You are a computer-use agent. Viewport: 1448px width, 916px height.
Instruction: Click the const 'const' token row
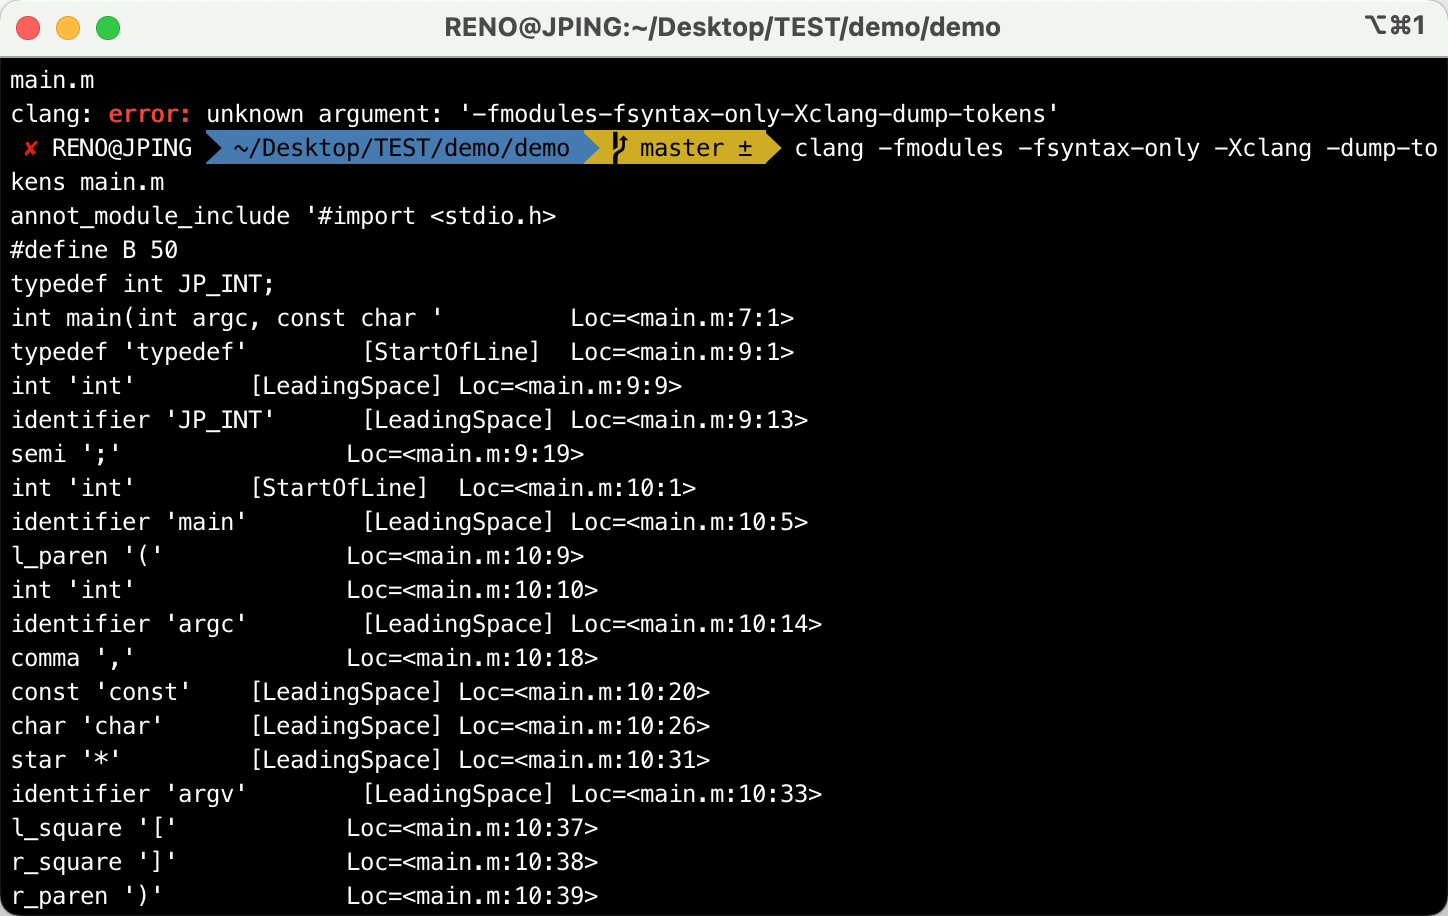[360, 692]
